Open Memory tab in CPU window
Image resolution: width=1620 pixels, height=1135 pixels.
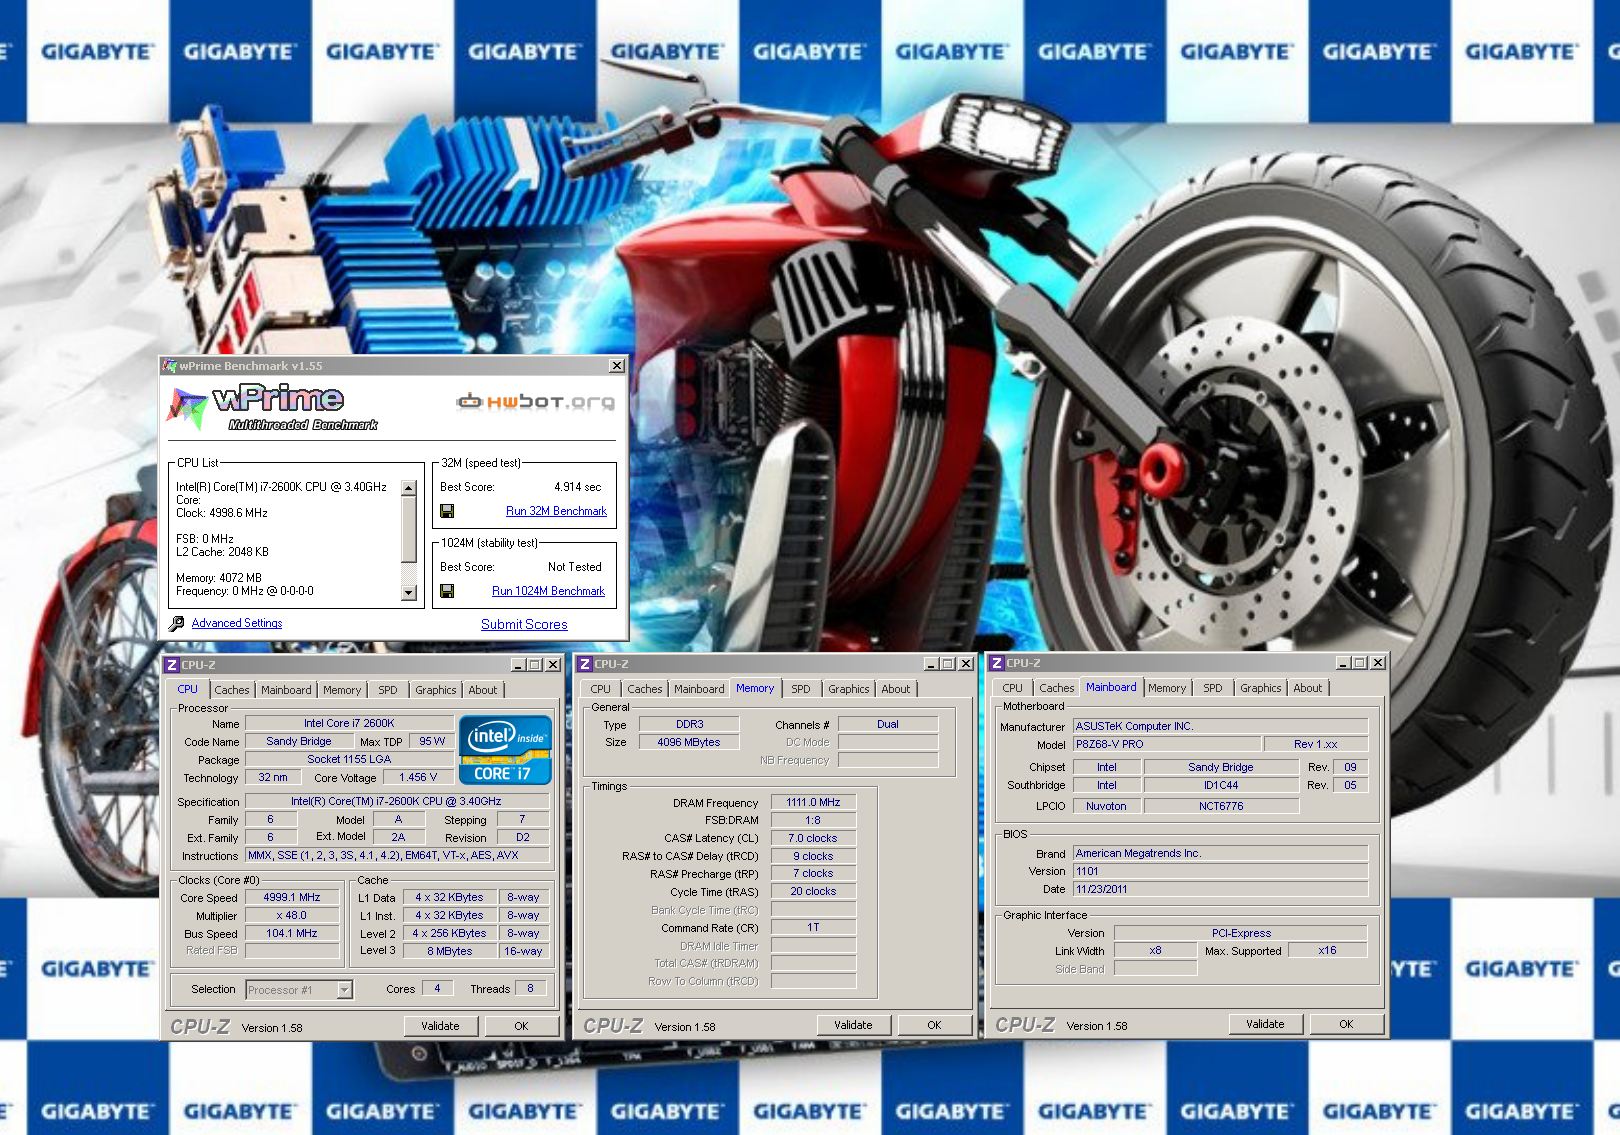pos(342,690)
